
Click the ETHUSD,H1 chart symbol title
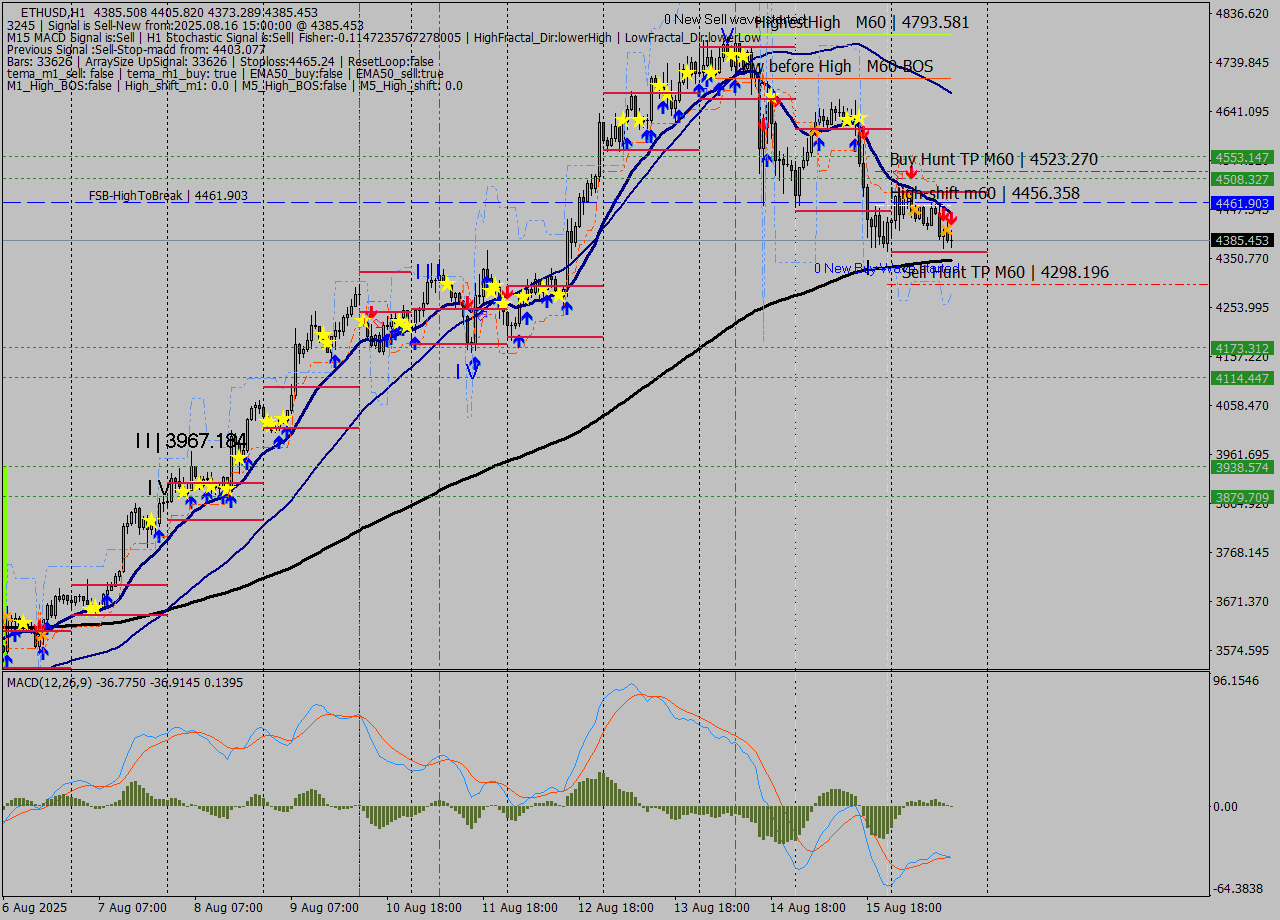coord(52,12)
